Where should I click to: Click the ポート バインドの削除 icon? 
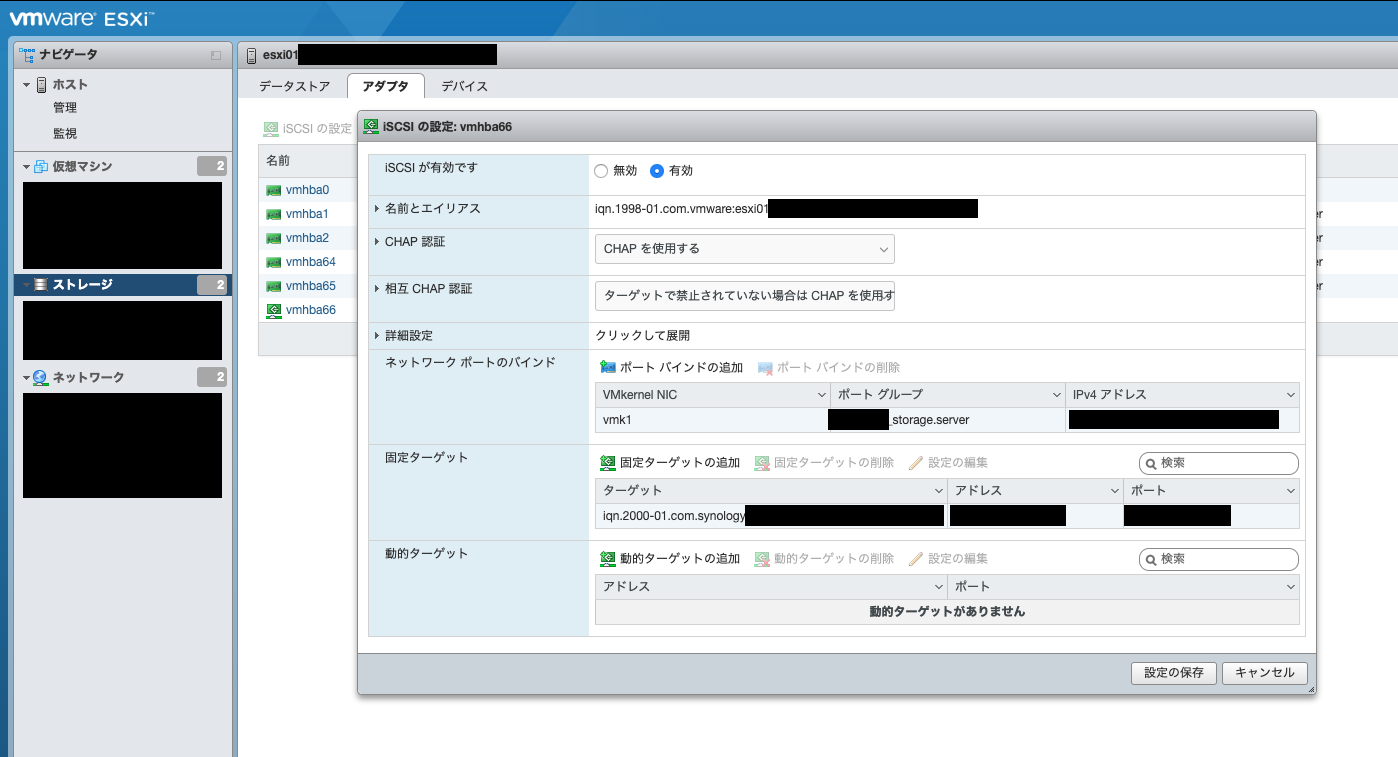pyautogui.click(x=765, y=368)
